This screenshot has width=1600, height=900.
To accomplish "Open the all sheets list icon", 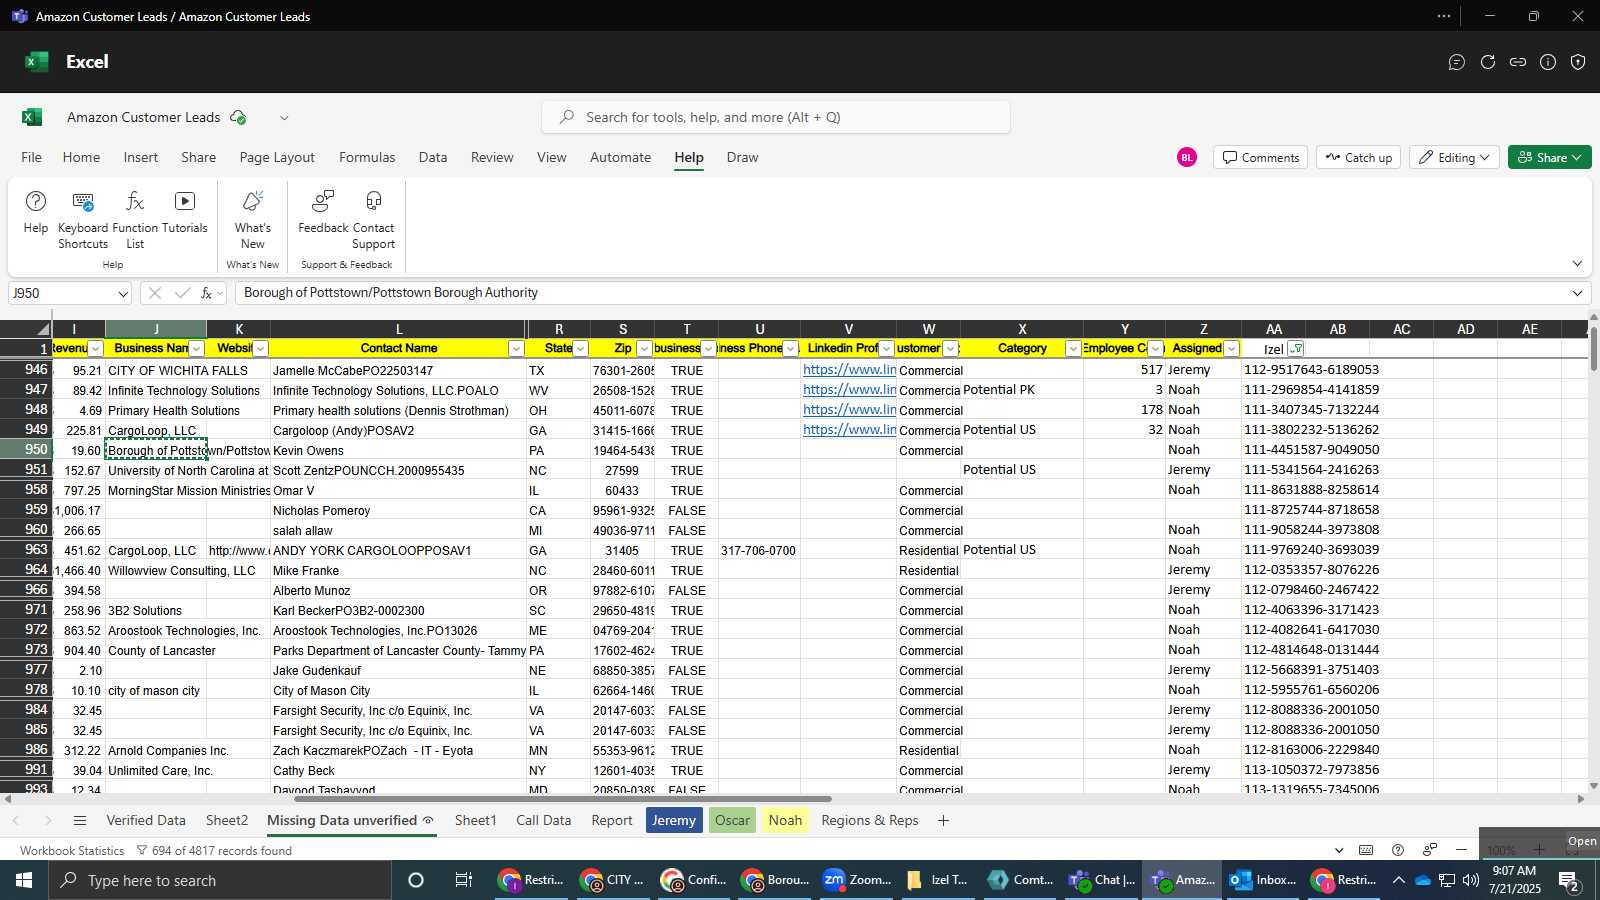I will (80, 820).
